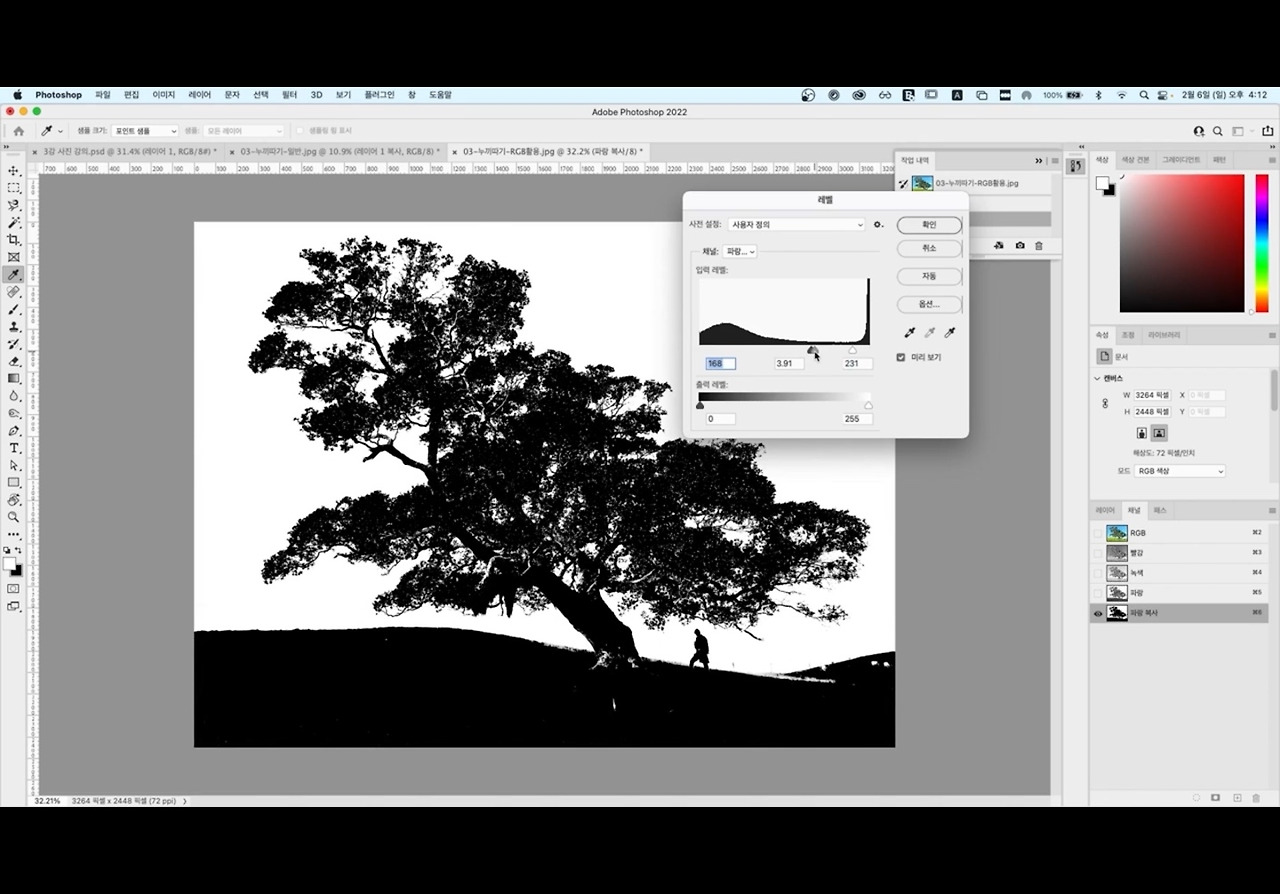Image resolution: width=1280 pixels, height=894 pixels.
Task: Open the 이미지 menu
Action: 163,95
